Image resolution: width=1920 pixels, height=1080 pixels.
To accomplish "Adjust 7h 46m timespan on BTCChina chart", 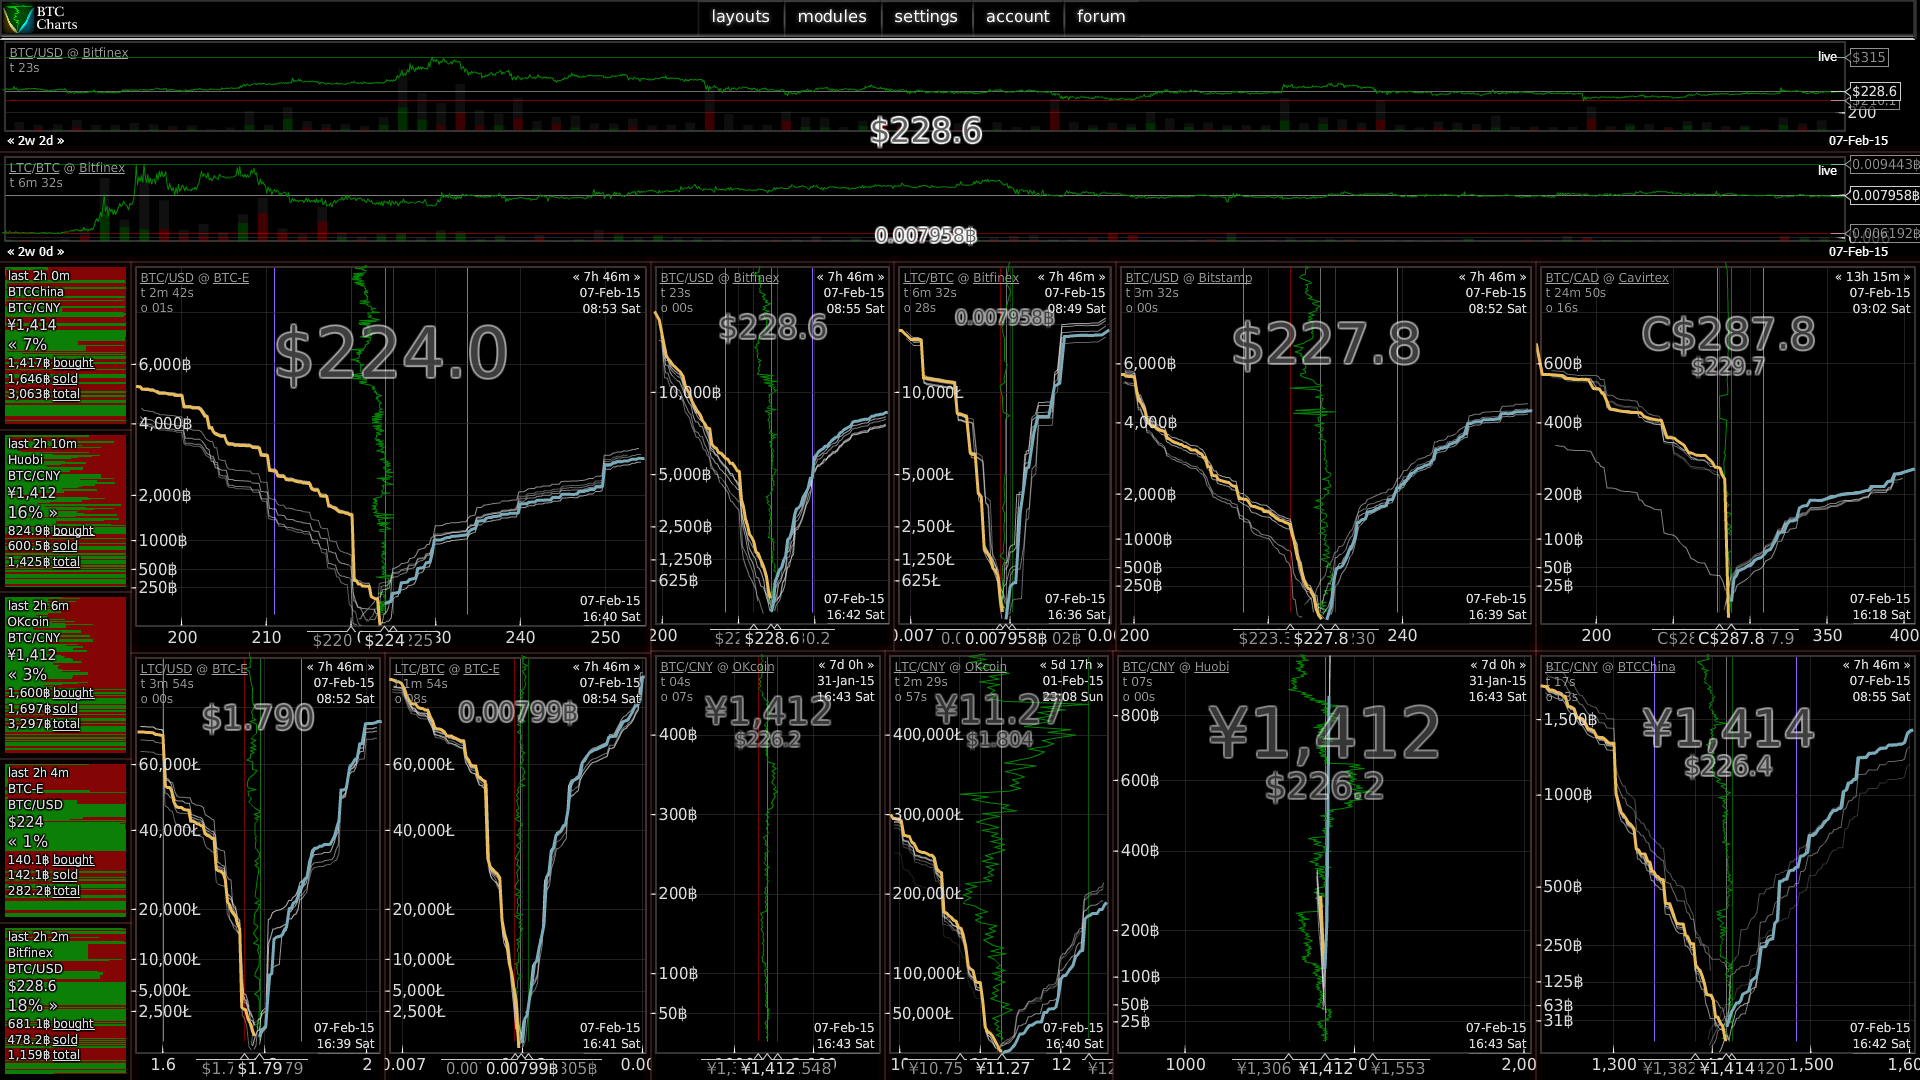I will (x=1876, y=665).
